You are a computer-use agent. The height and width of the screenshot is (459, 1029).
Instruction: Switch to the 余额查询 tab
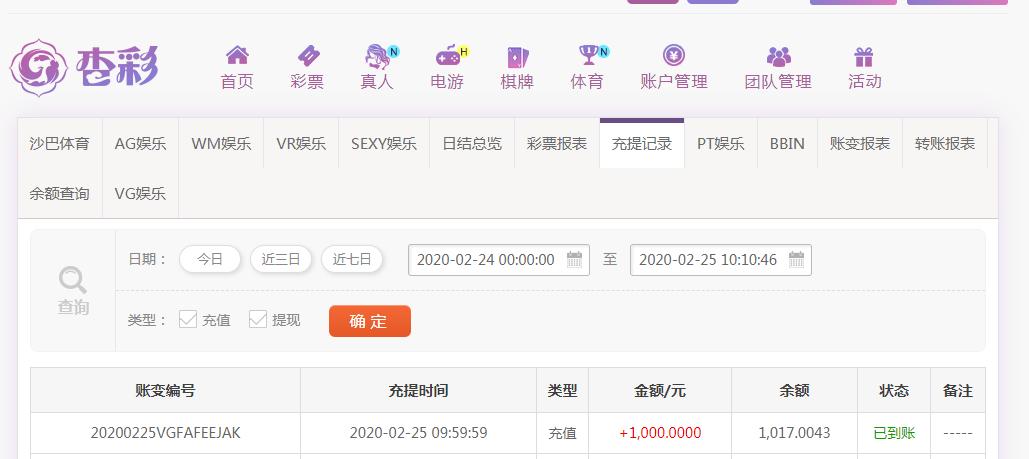(x=60, y=194)
